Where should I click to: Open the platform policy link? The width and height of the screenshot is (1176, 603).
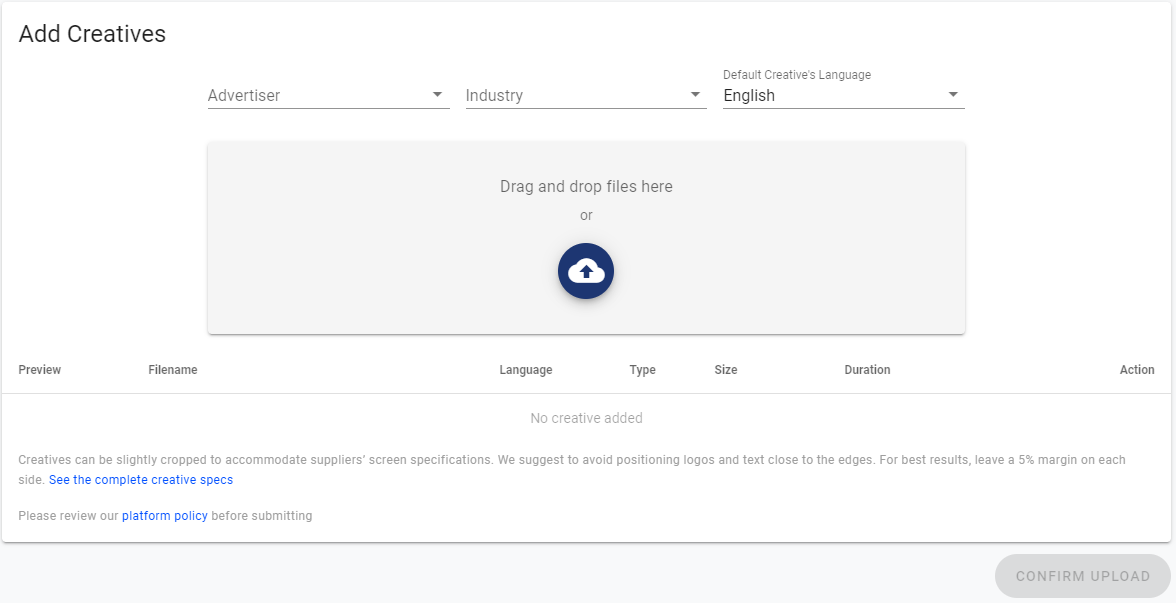coord(165,516)
